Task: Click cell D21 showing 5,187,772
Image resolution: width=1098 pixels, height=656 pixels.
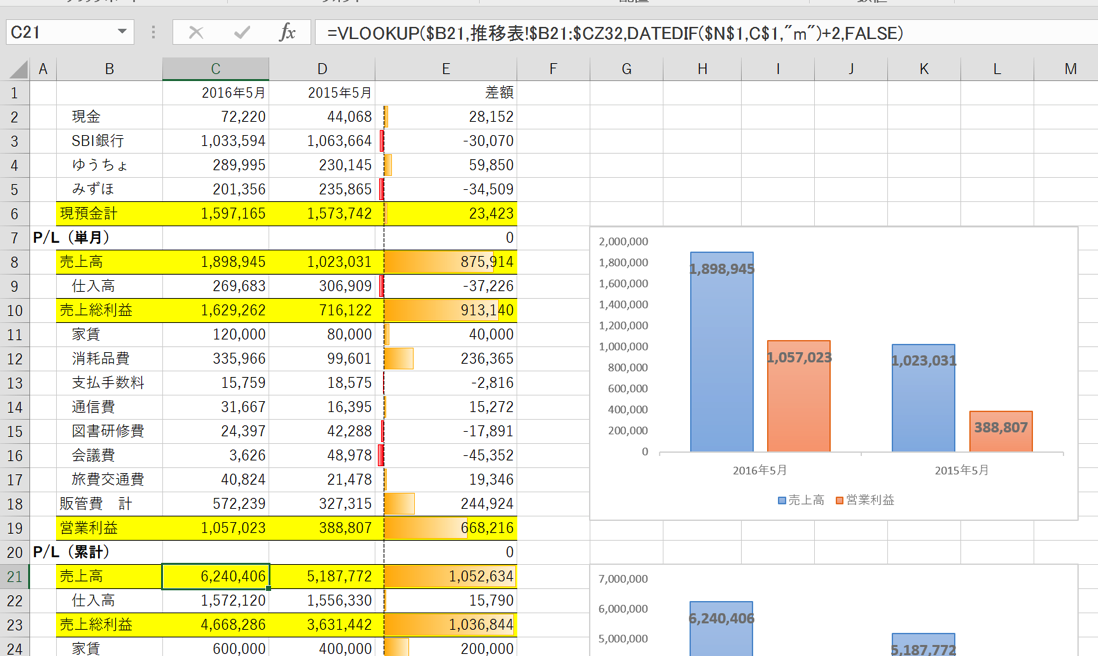Action: [322, 576]
